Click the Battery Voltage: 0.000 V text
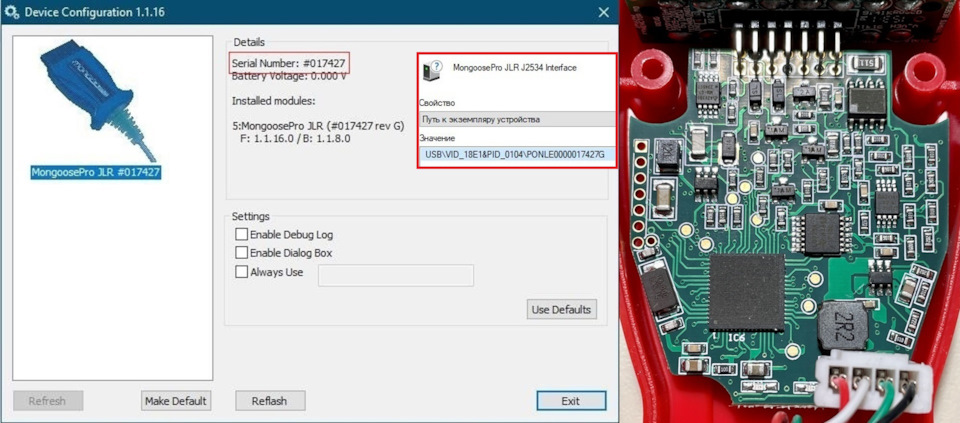The width and height of the screenshot is (960, 423). (x=290, y=77)
